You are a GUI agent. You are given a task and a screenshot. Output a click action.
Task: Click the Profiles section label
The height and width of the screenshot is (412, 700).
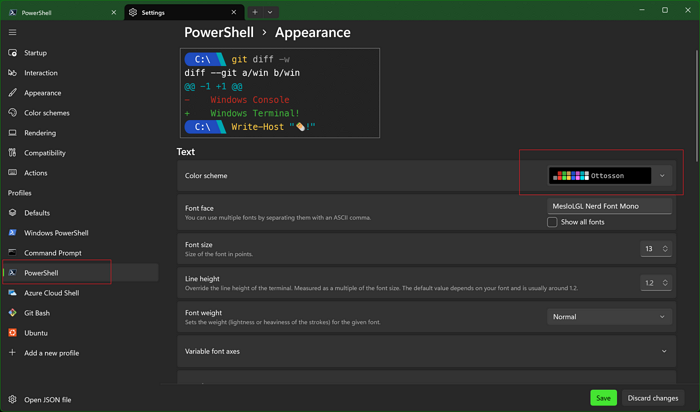(20, 192)
